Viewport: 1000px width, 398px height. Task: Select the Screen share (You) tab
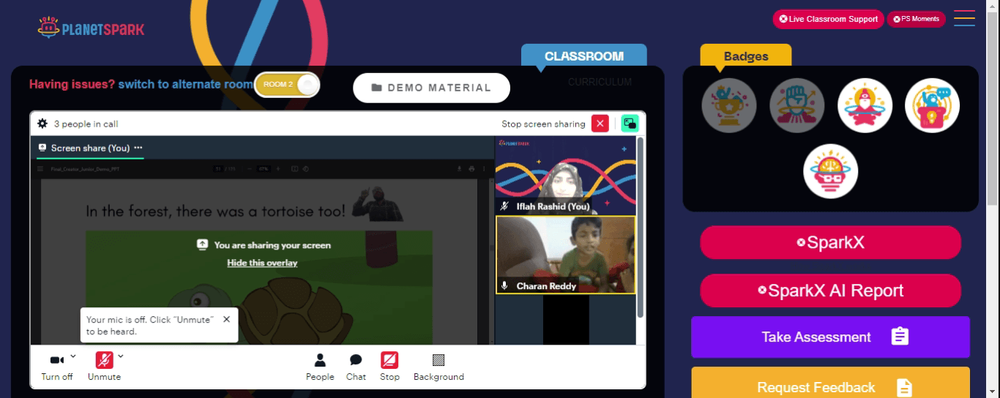coord(90,148)
